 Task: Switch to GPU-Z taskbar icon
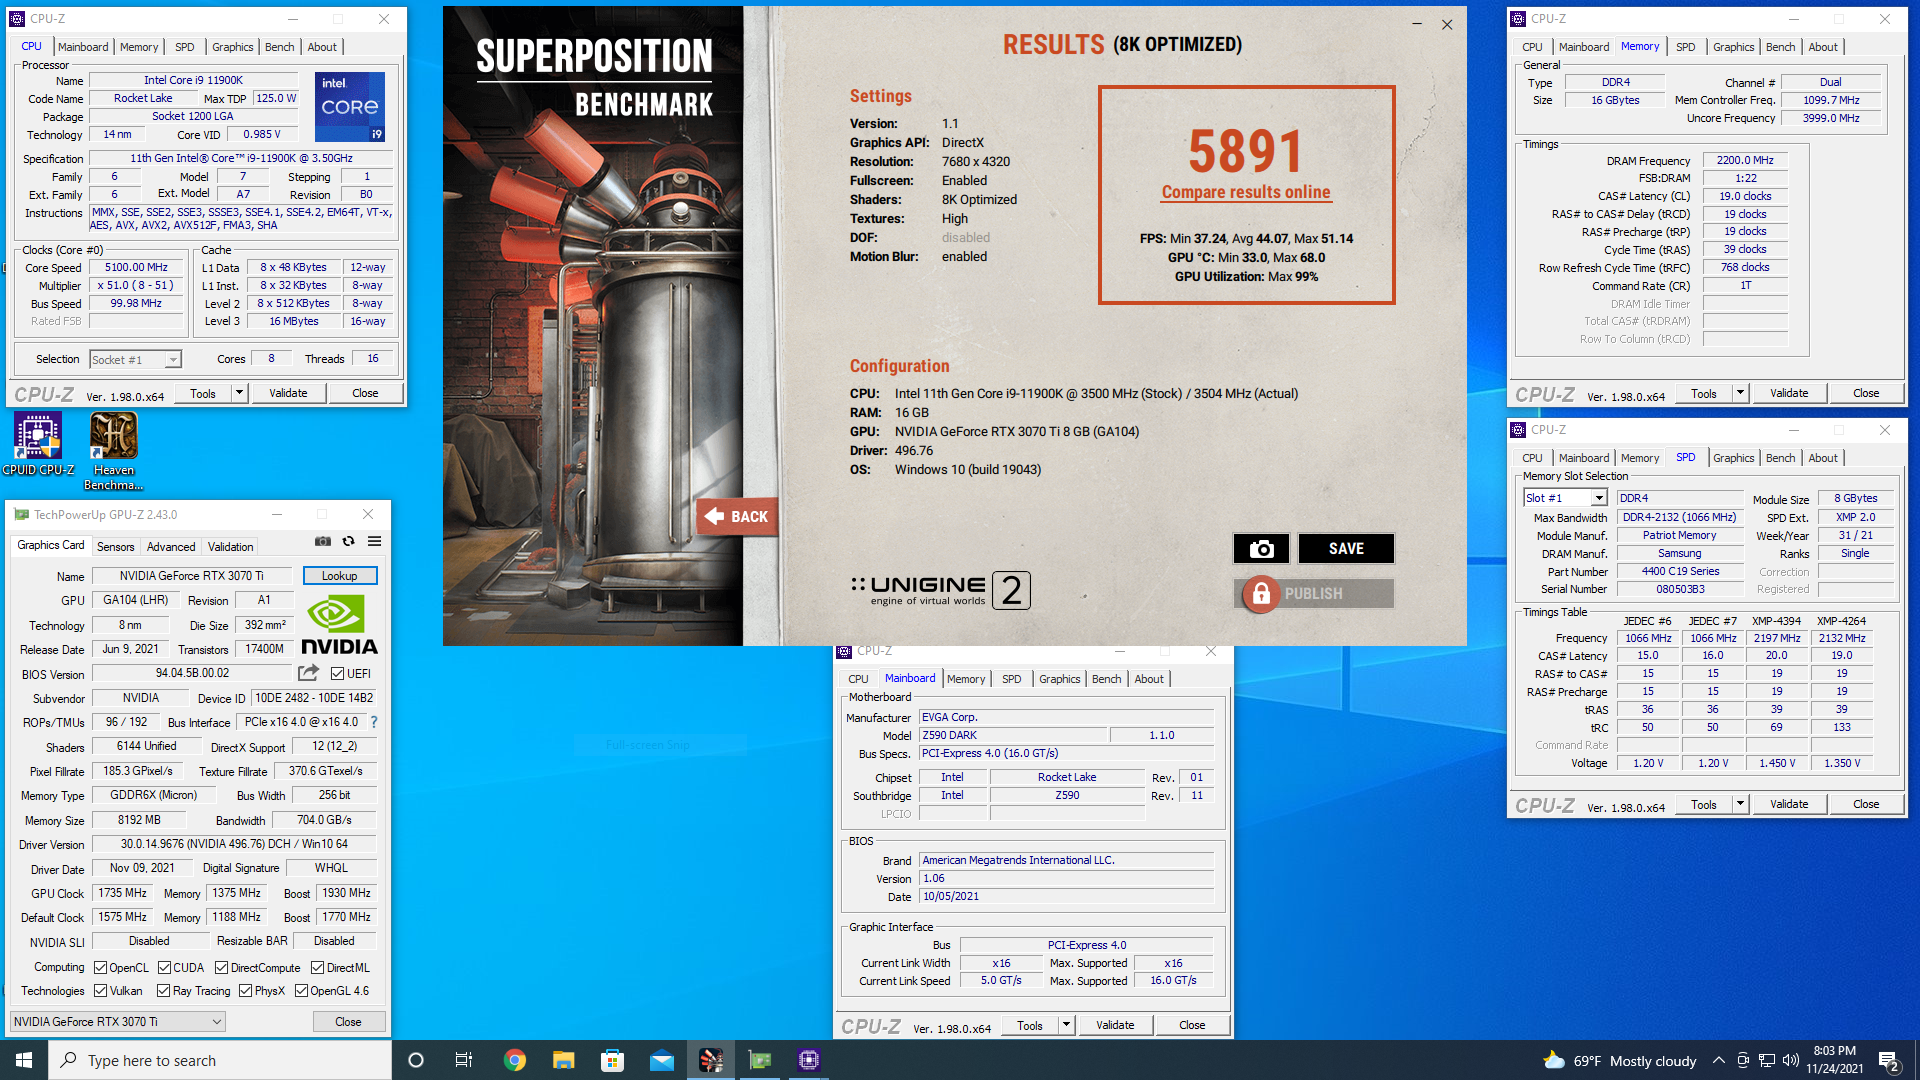760,1060
